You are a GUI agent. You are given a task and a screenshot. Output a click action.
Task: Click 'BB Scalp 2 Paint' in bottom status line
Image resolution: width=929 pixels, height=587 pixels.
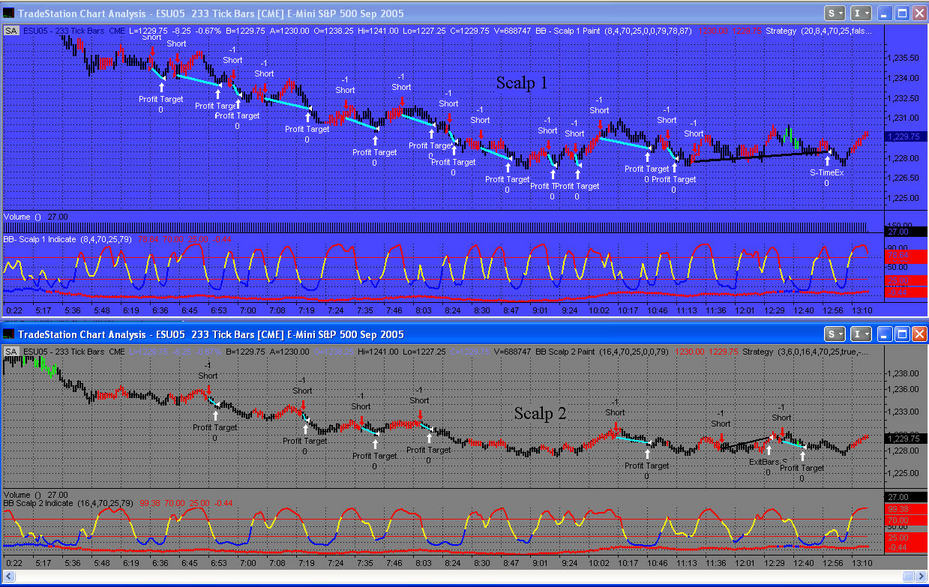point(565,352)
